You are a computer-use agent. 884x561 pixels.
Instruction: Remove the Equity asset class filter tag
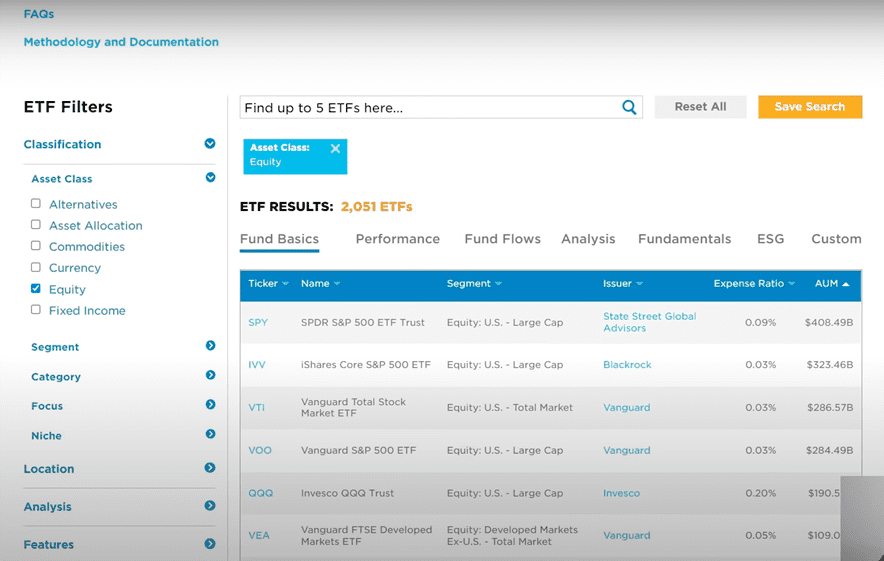click(335, 149)
